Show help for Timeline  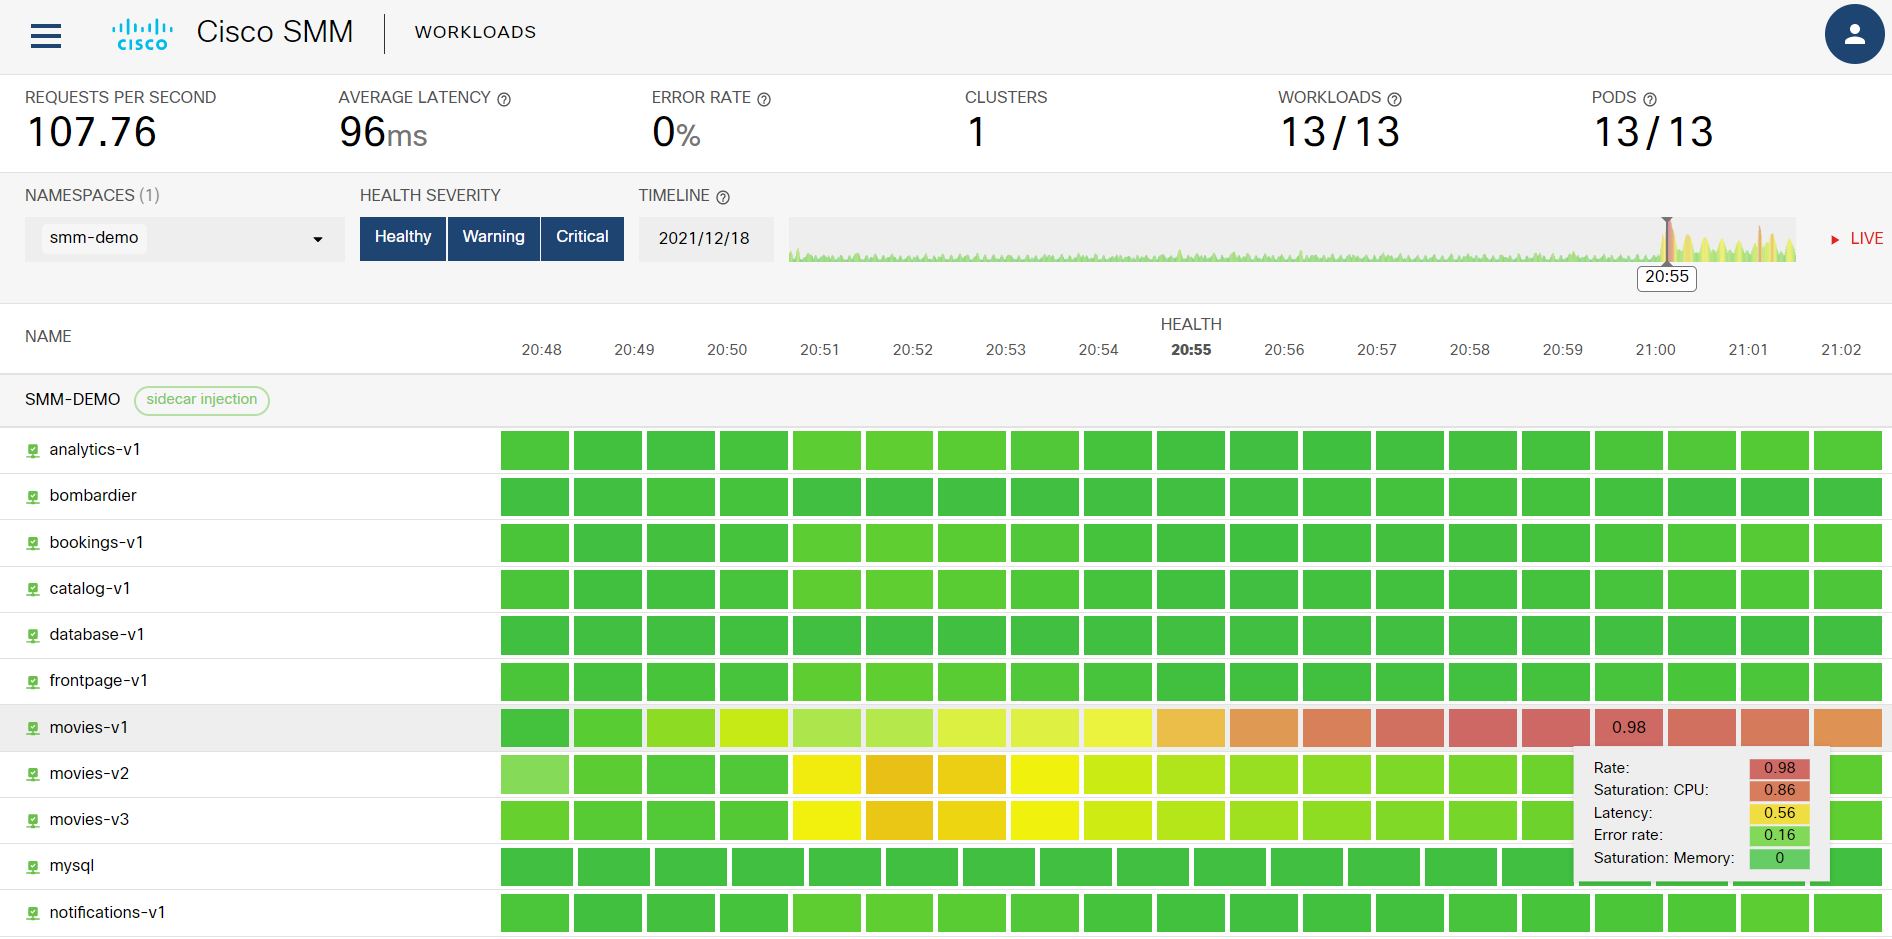[x=723, y=197]
